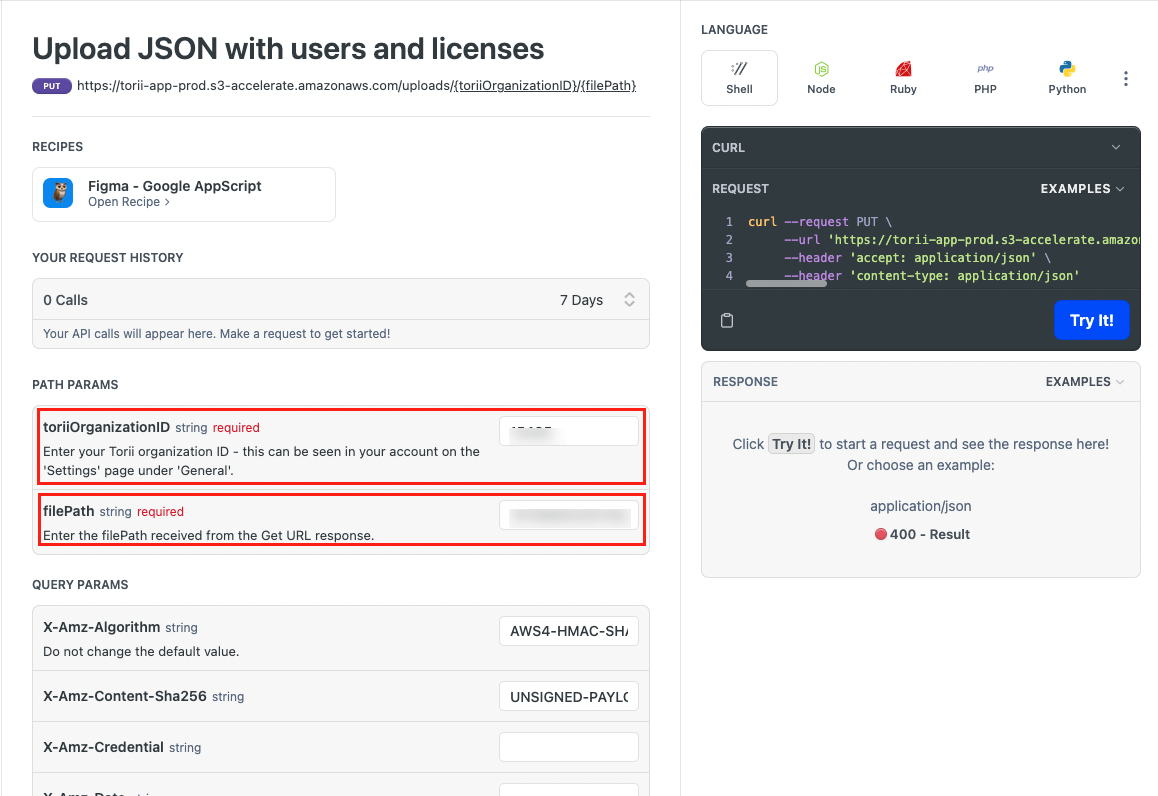Click the {filePath} URL parameter link
Image resolution: width=1158 pixels, height=796 pixels.
point(608,86)
